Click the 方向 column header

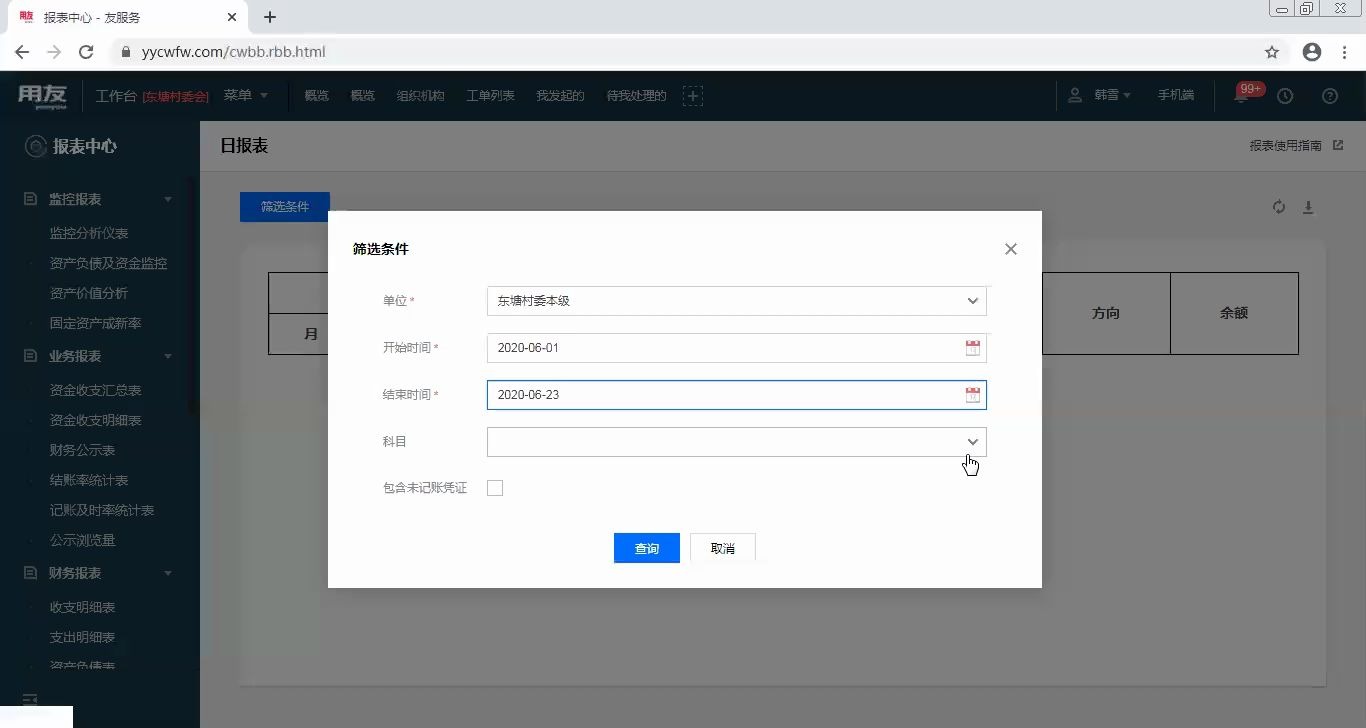click(x=1106, y=313)
